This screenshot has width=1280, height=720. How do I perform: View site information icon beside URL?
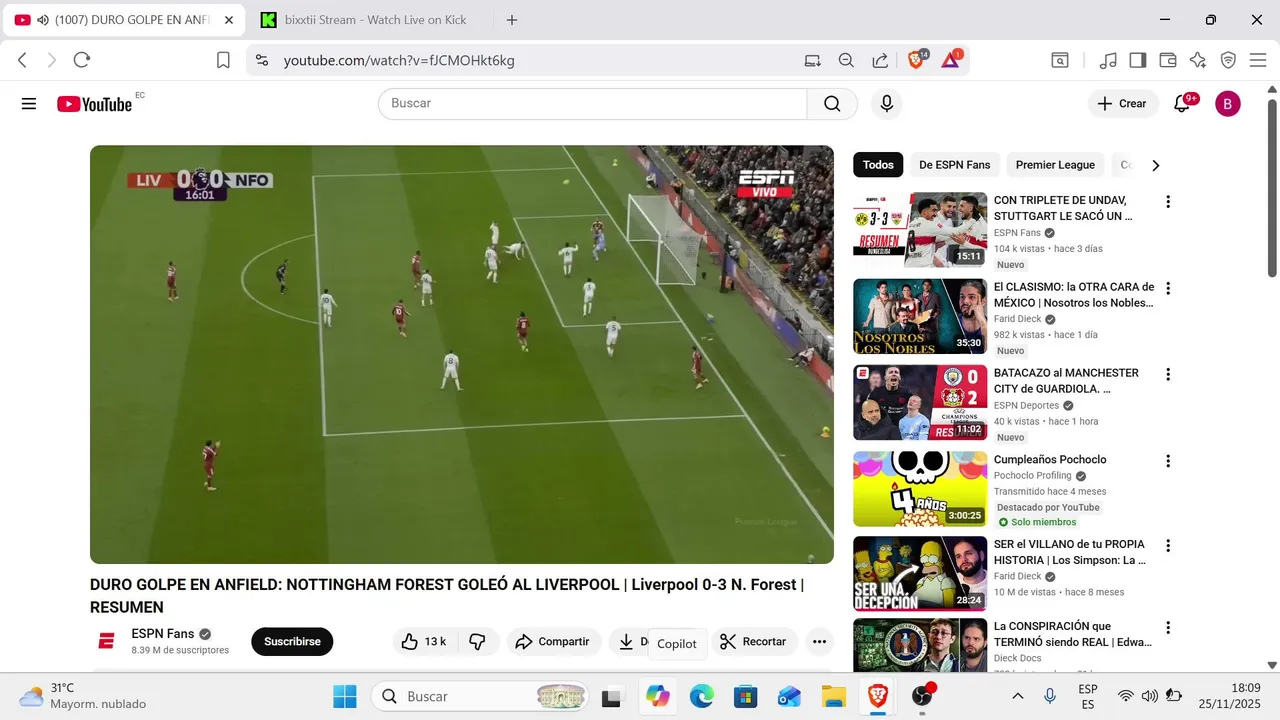(x=262, y=60)
